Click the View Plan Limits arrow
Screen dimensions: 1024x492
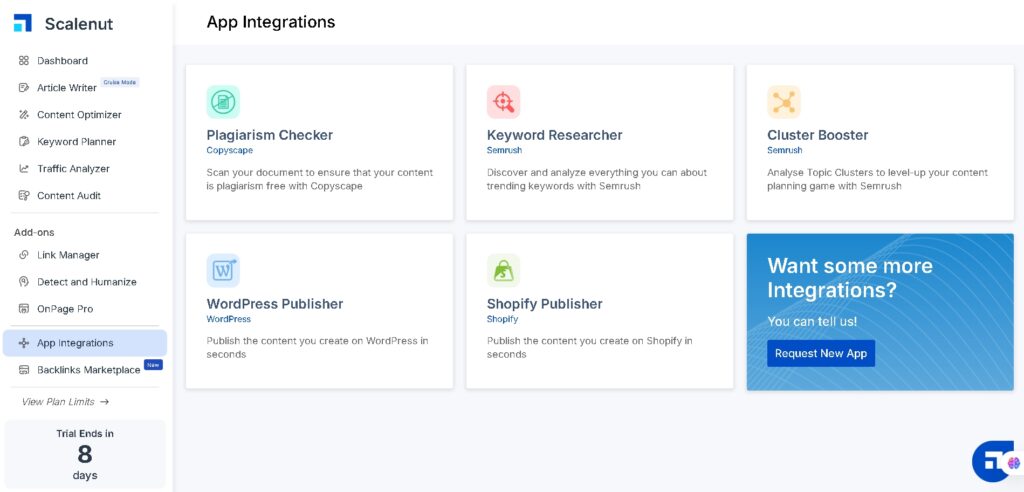click(104, 402)
